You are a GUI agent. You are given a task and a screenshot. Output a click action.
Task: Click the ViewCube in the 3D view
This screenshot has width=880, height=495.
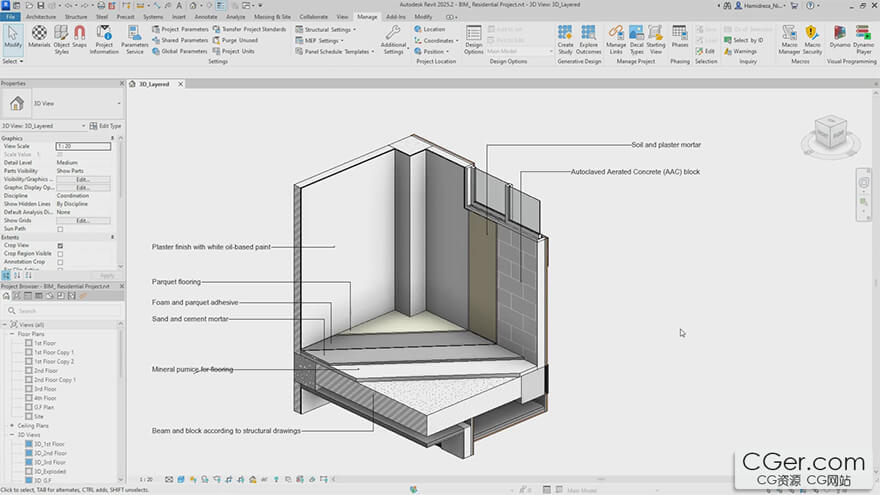(830, 132)
